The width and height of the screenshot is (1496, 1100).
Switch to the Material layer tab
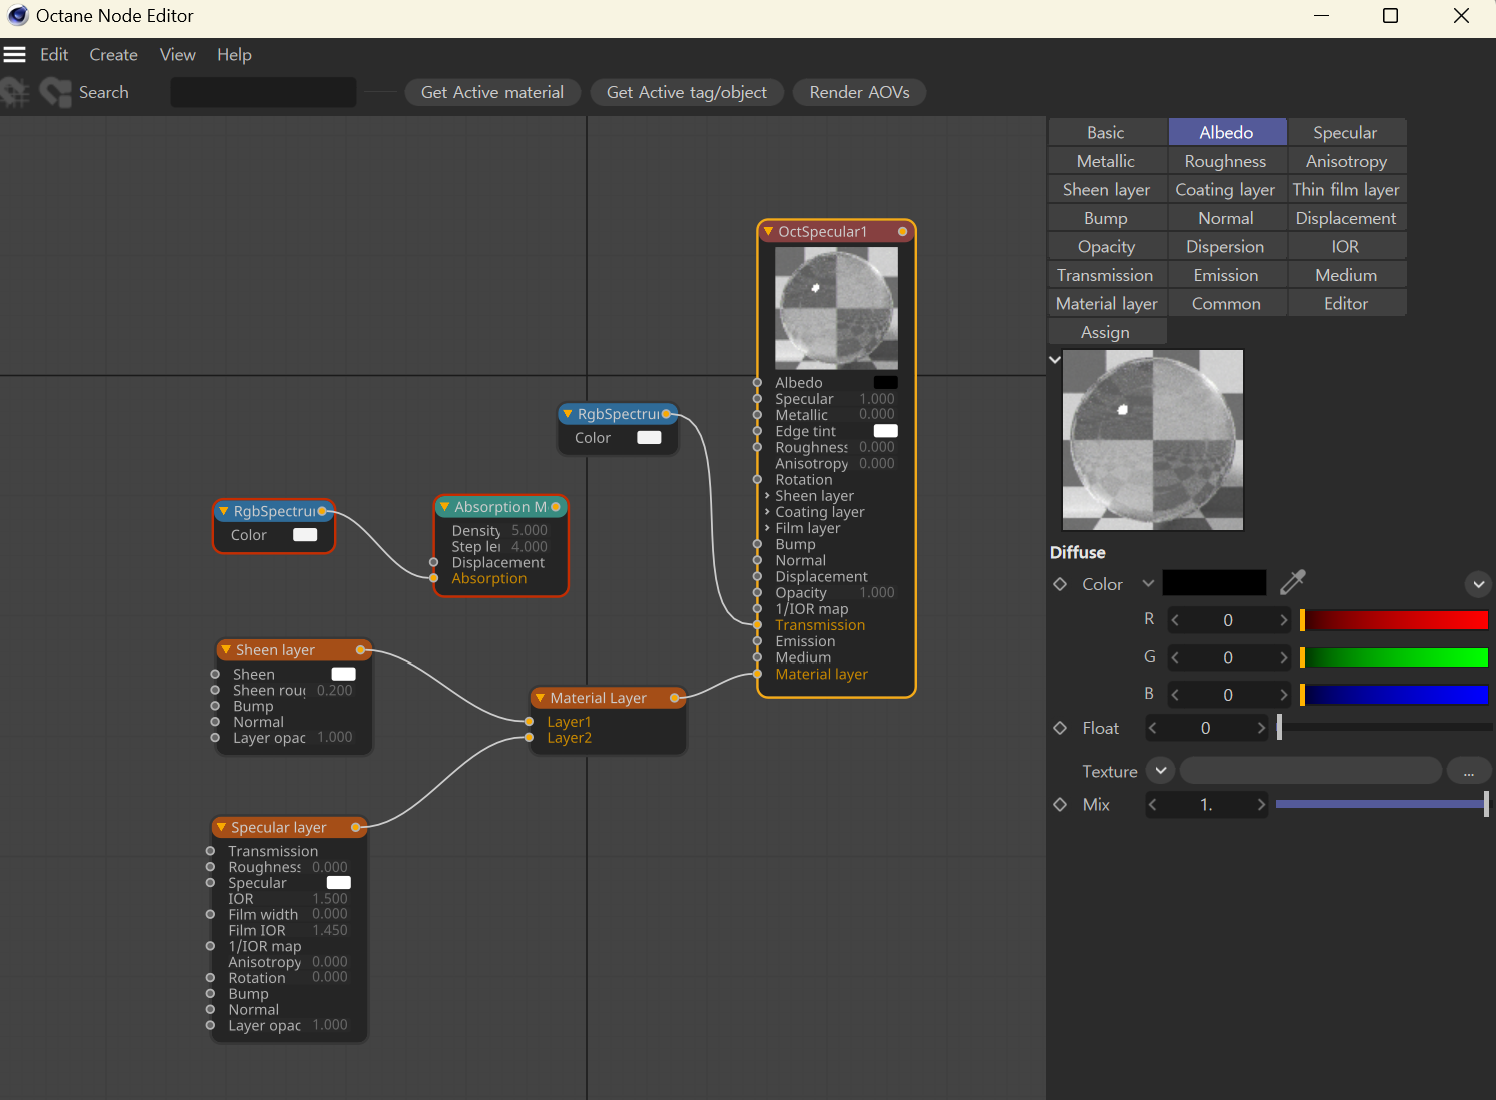(x=1106, y=303)
